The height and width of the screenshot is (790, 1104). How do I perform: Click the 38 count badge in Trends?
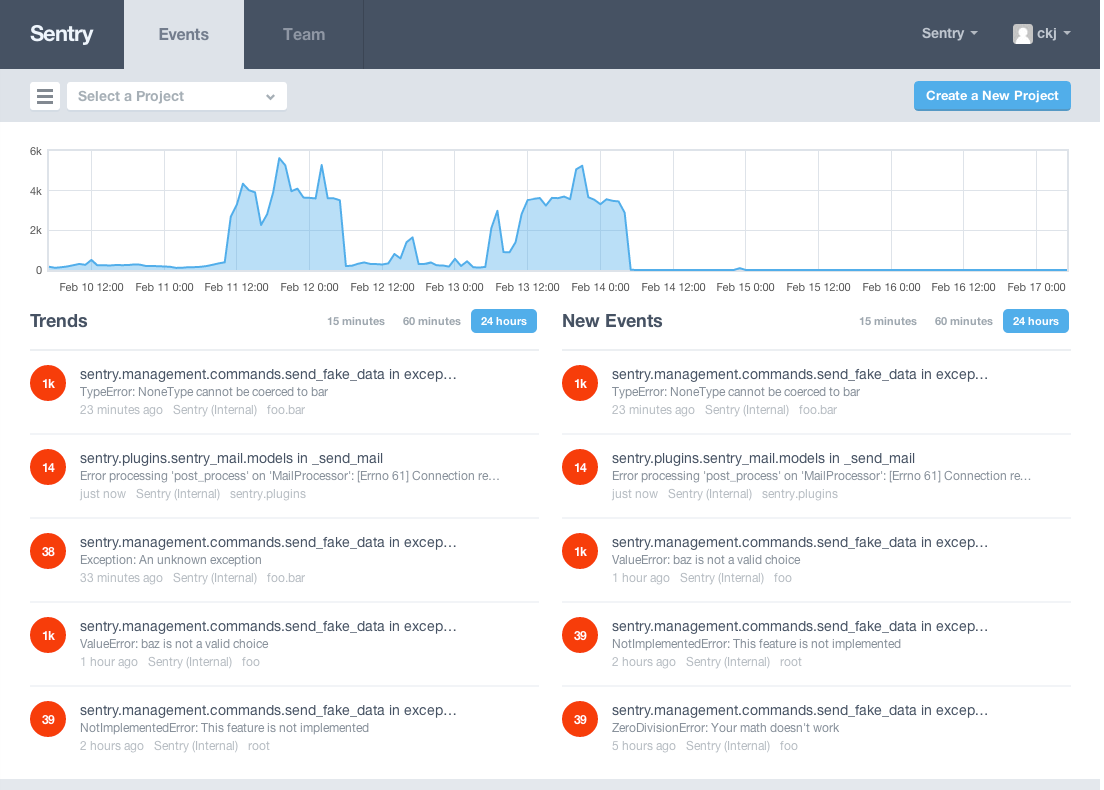[x=48, y=551]
